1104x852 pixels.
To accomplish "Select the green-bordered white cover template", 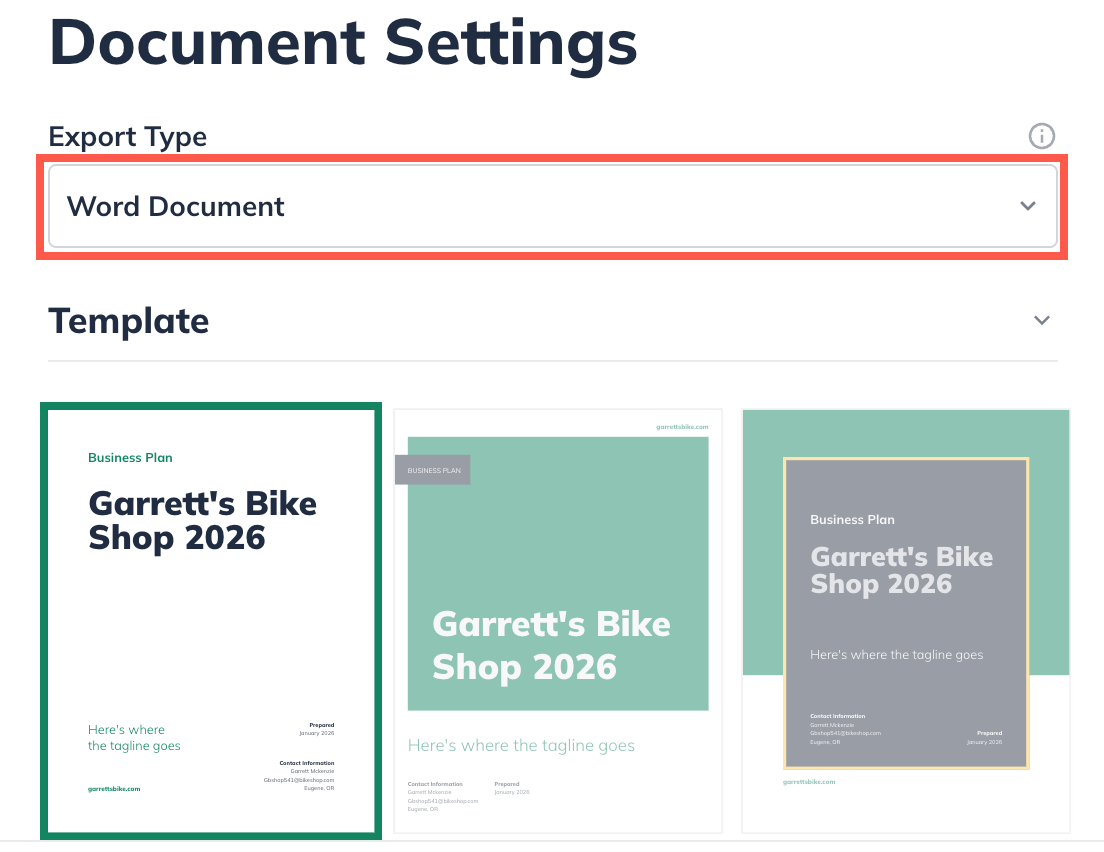I will tap(210, 618).
